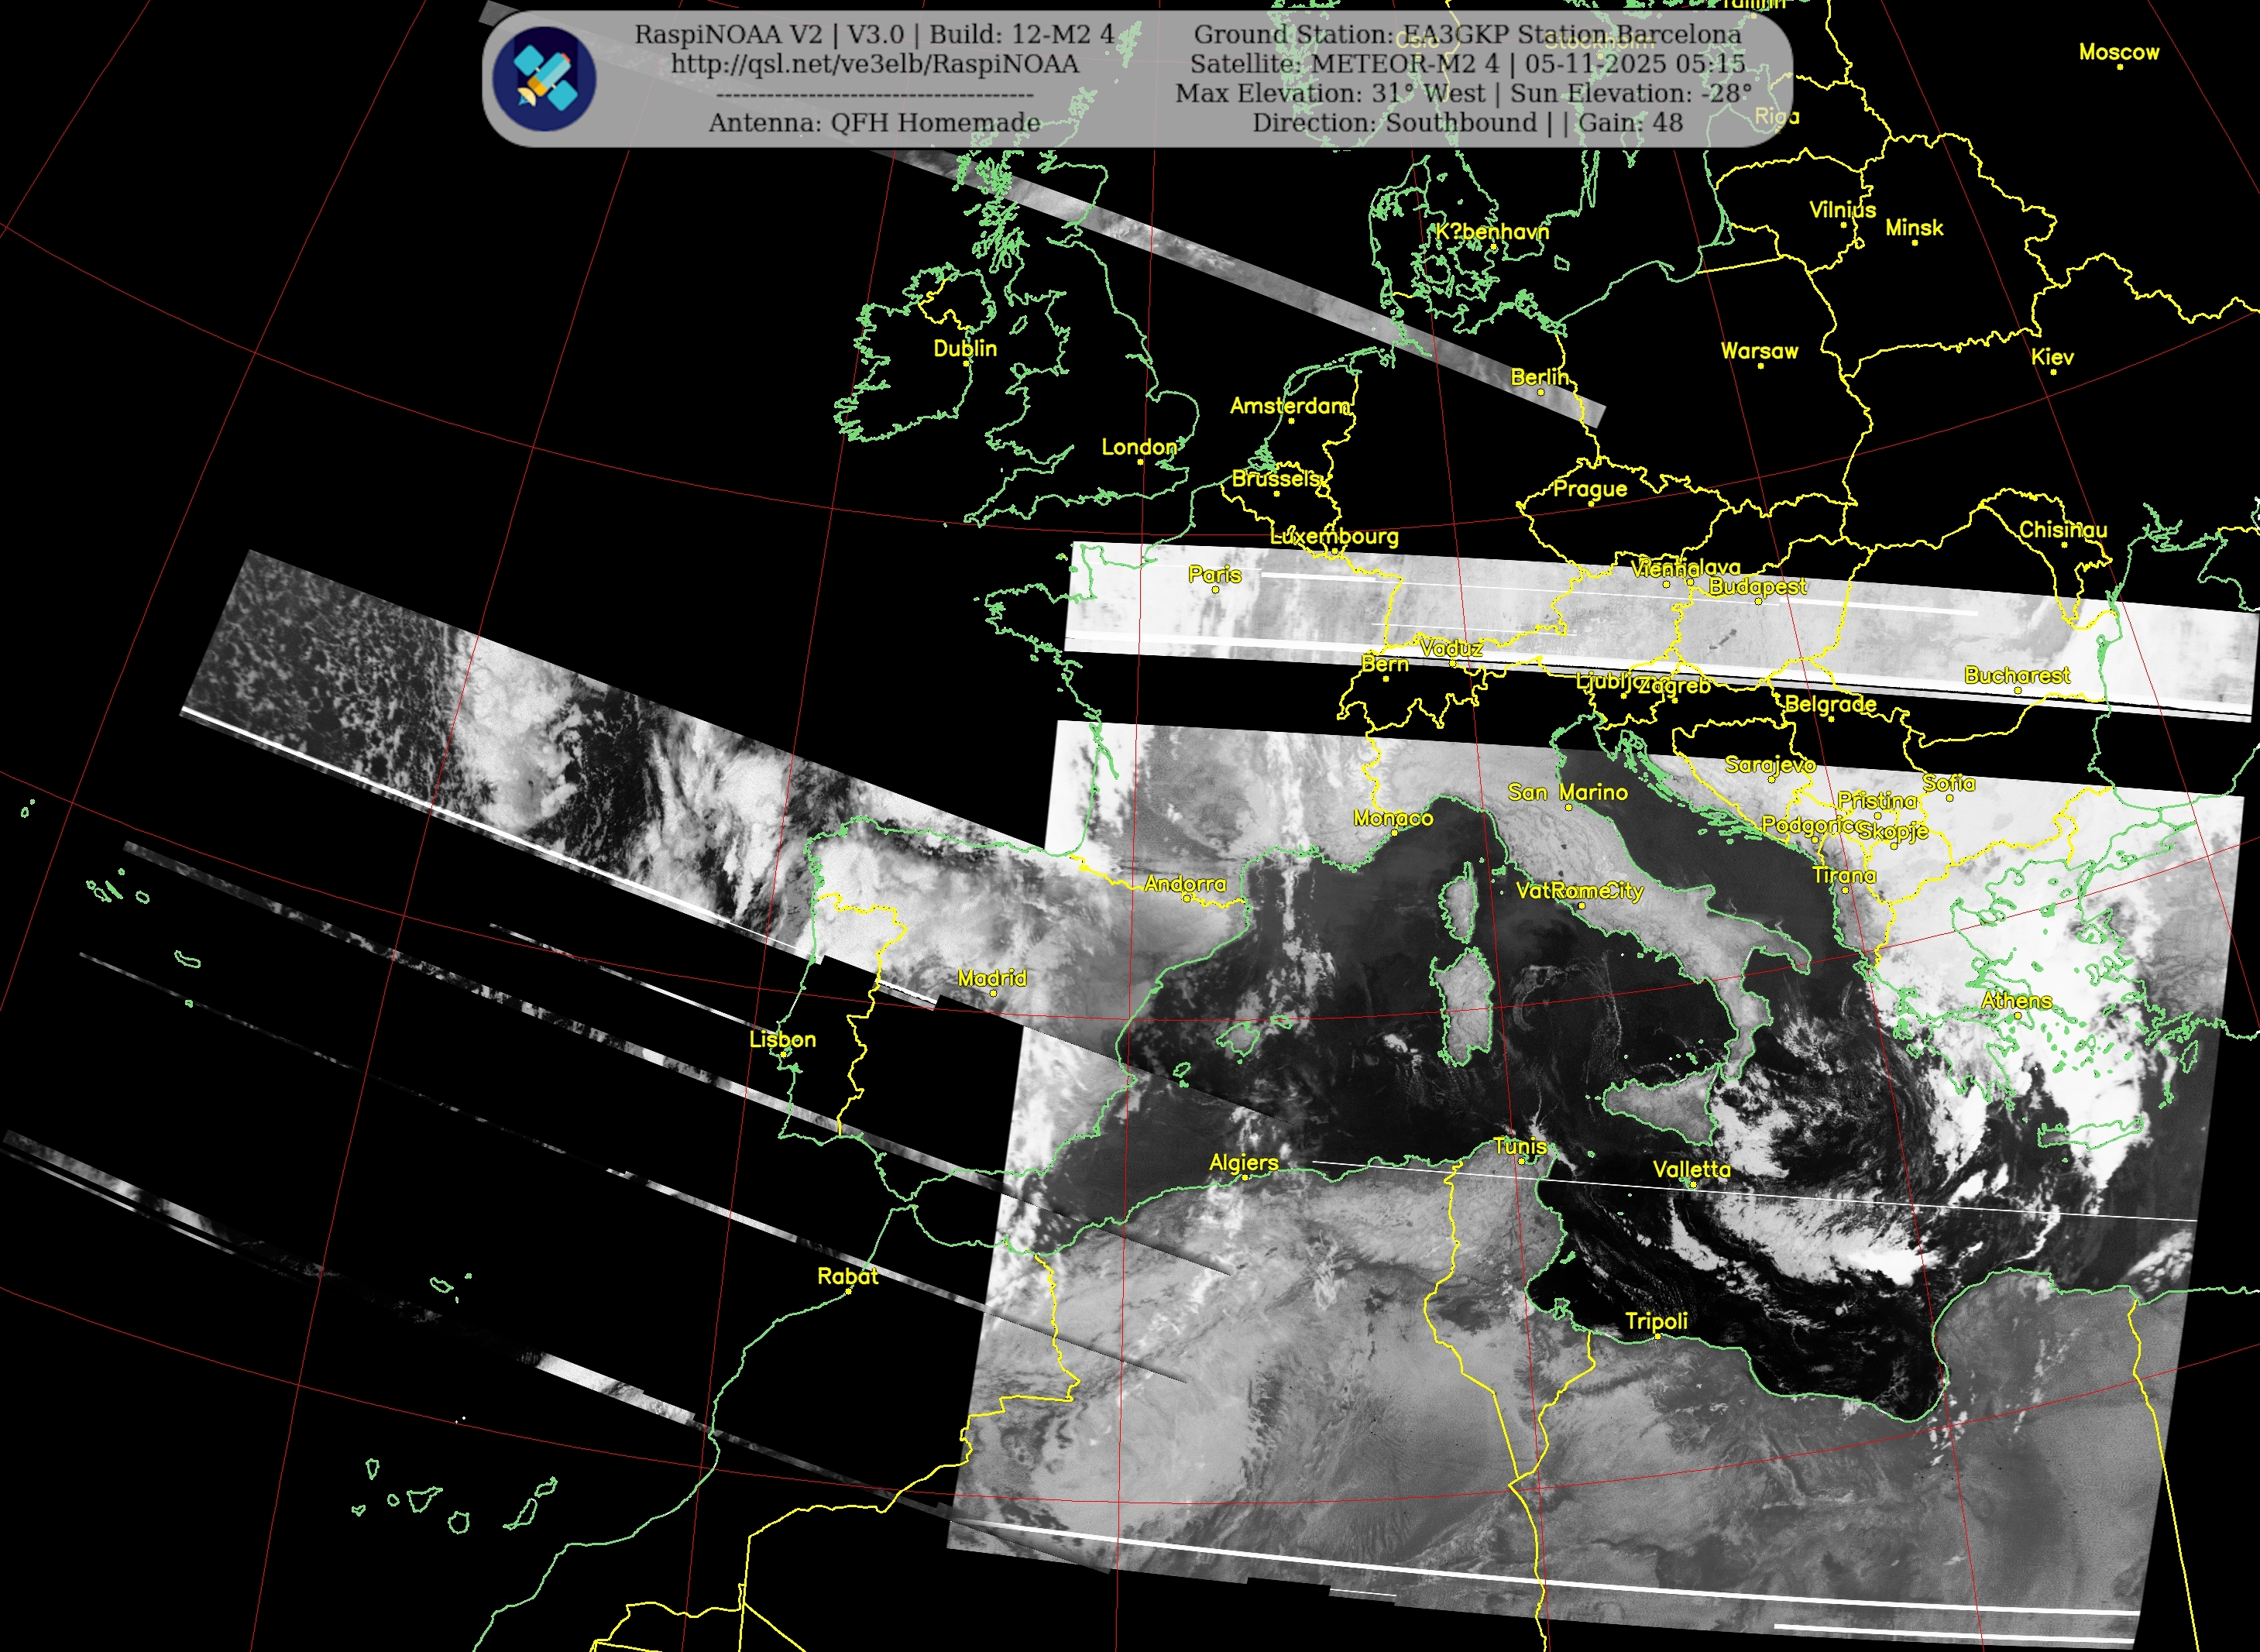This screenshot has height=1652, width=2260.
Task: Click the Tripoli city label
Action: [1655, 1321]
